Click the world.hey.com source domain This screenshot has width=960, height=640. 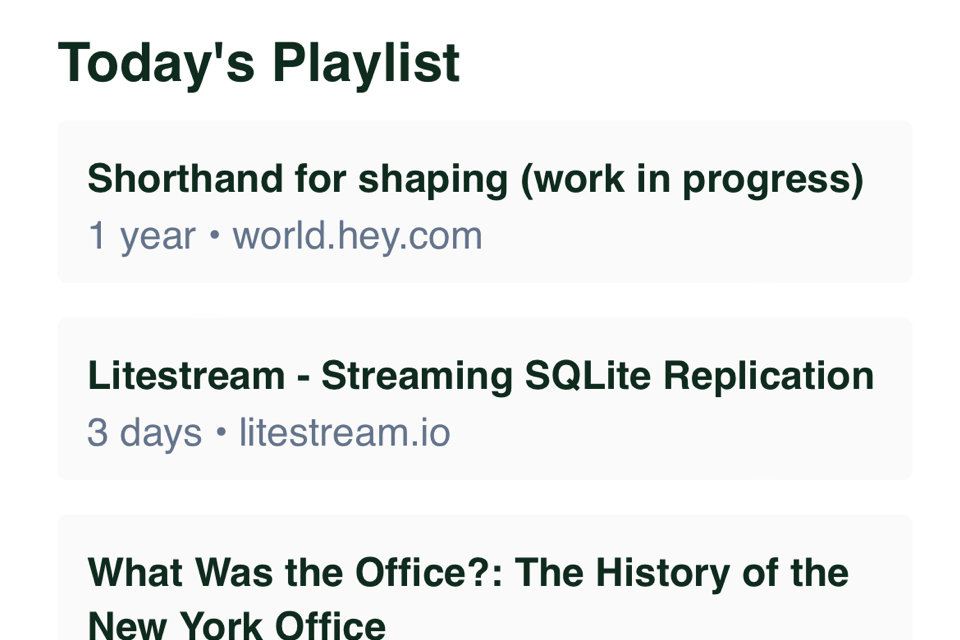(357, 236)
